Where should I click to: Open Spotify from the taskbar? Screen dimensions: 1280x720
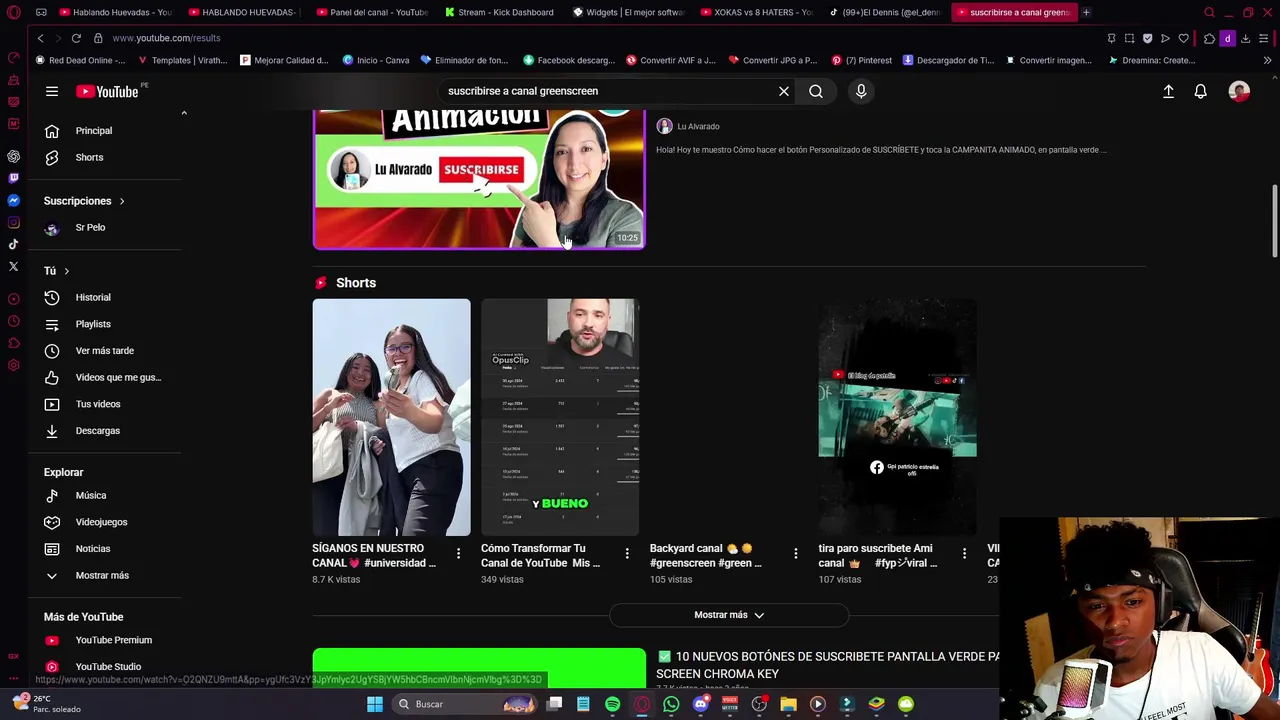(x=612, y=704)
